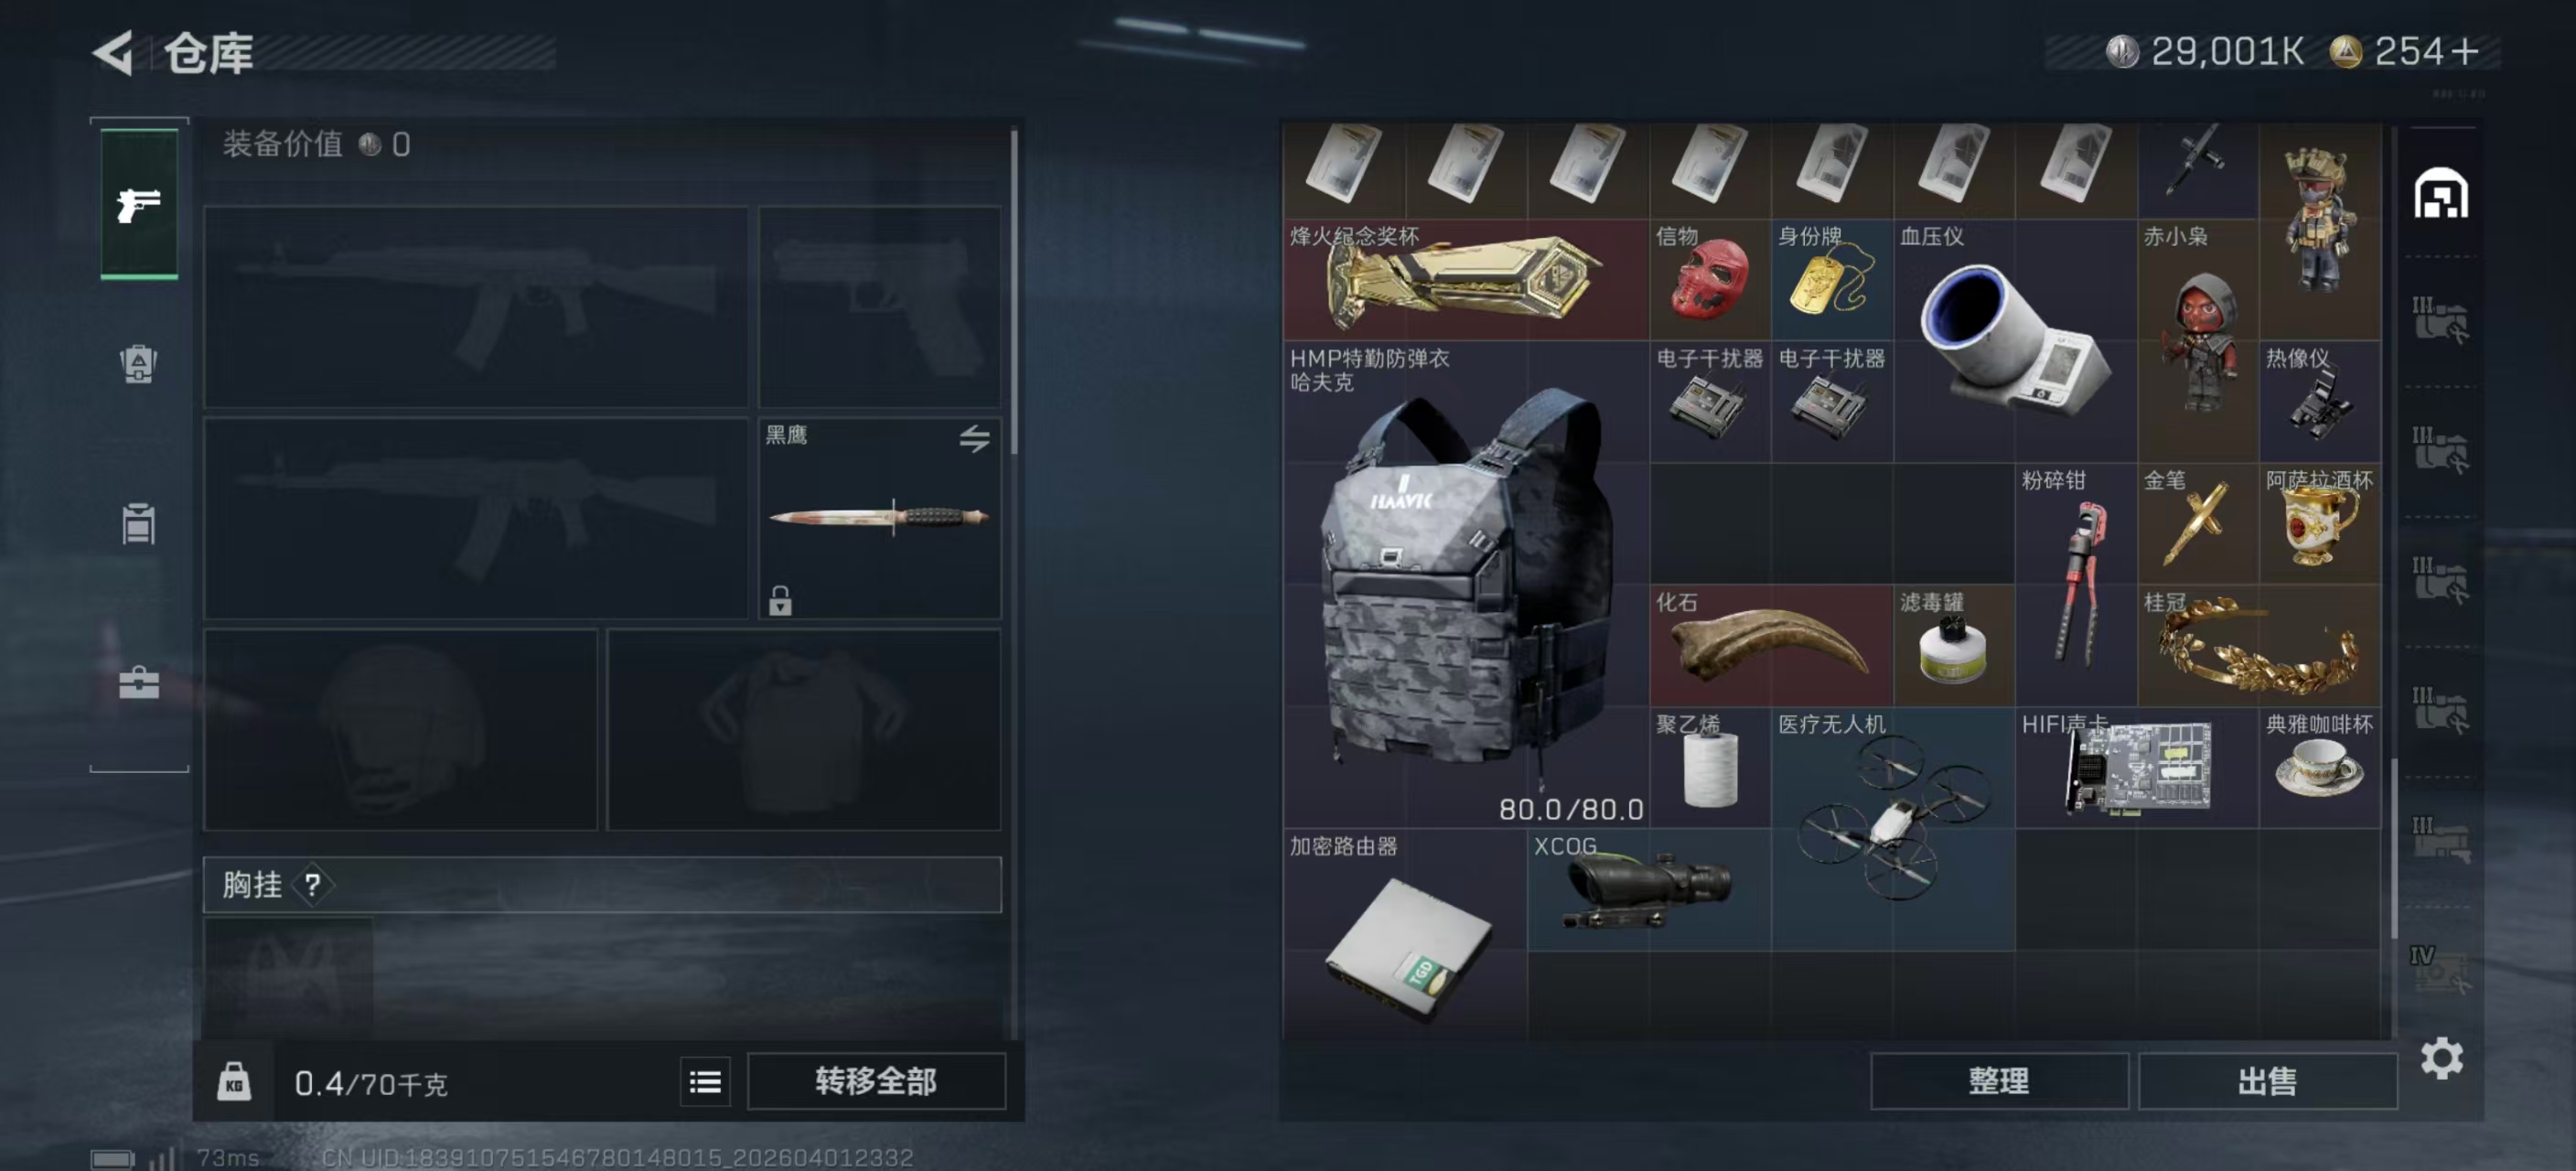The height and width of the screenshot is (1171, 2576).
Task: Click the 出售 sell button
Action: tap(2267, 1081)
